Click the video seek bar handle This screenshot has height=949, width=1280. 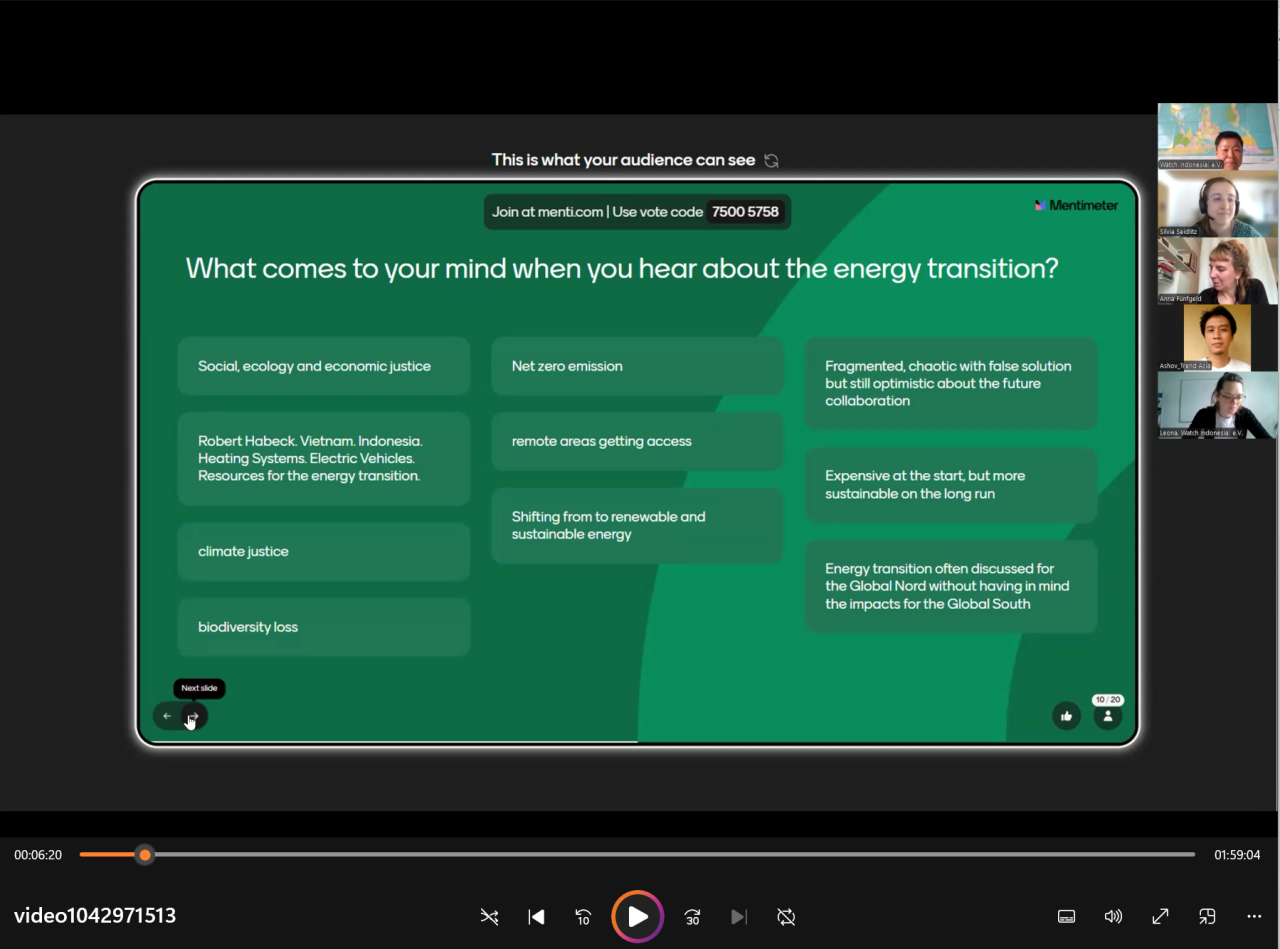click(x=145, y=855)
